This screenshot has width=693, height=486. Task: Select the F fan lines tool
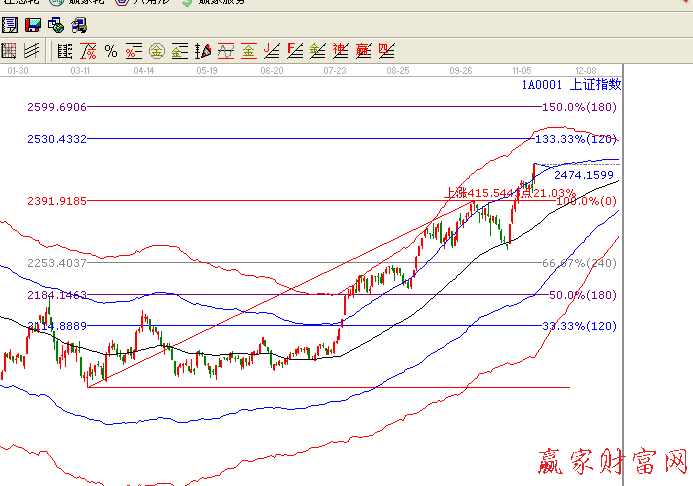[294, 51]
